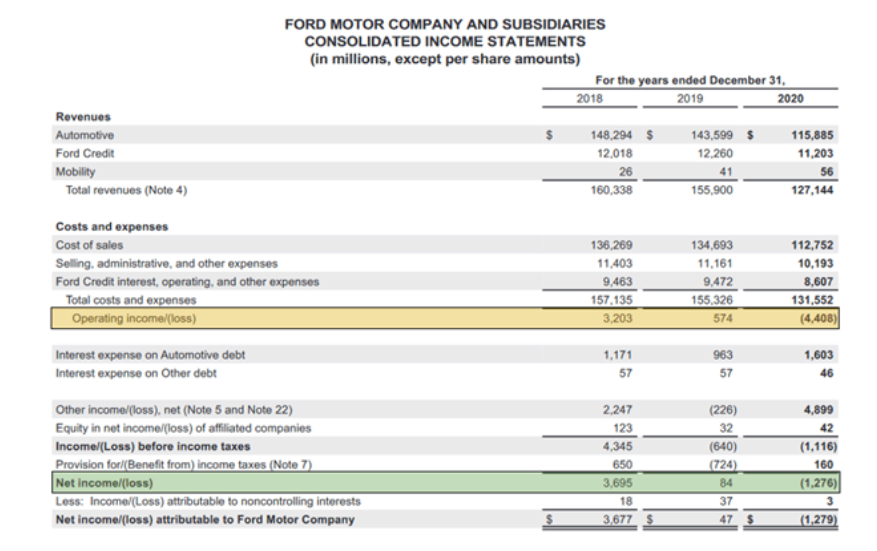Click Selling, administrative, and other expenses label

pyautogui.click(x=166, y=263)
